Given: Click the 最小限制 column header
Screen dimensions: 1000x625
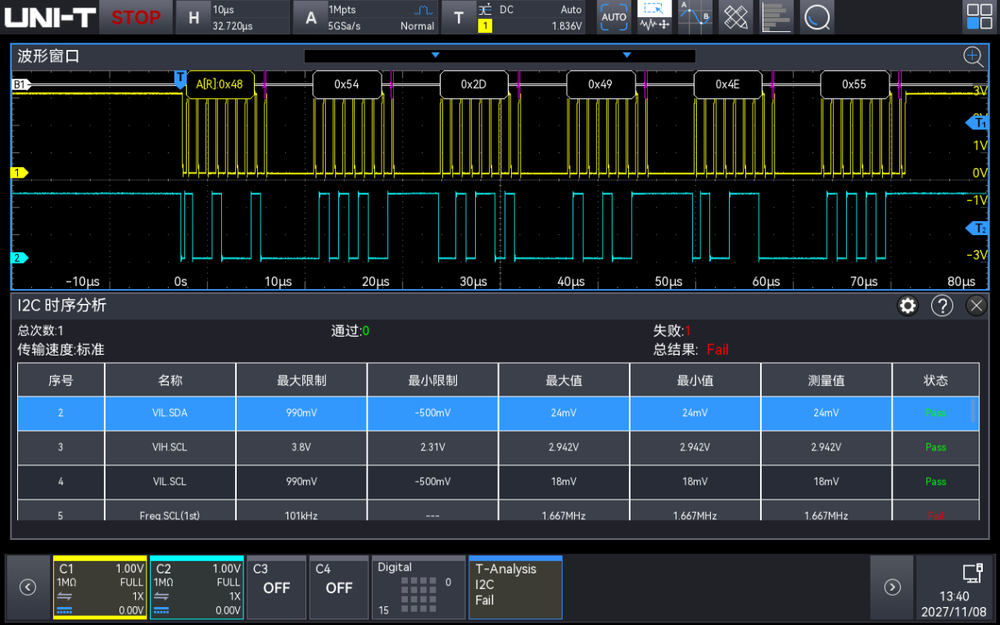Looking at the screenshot, I should tap(433, 380).
